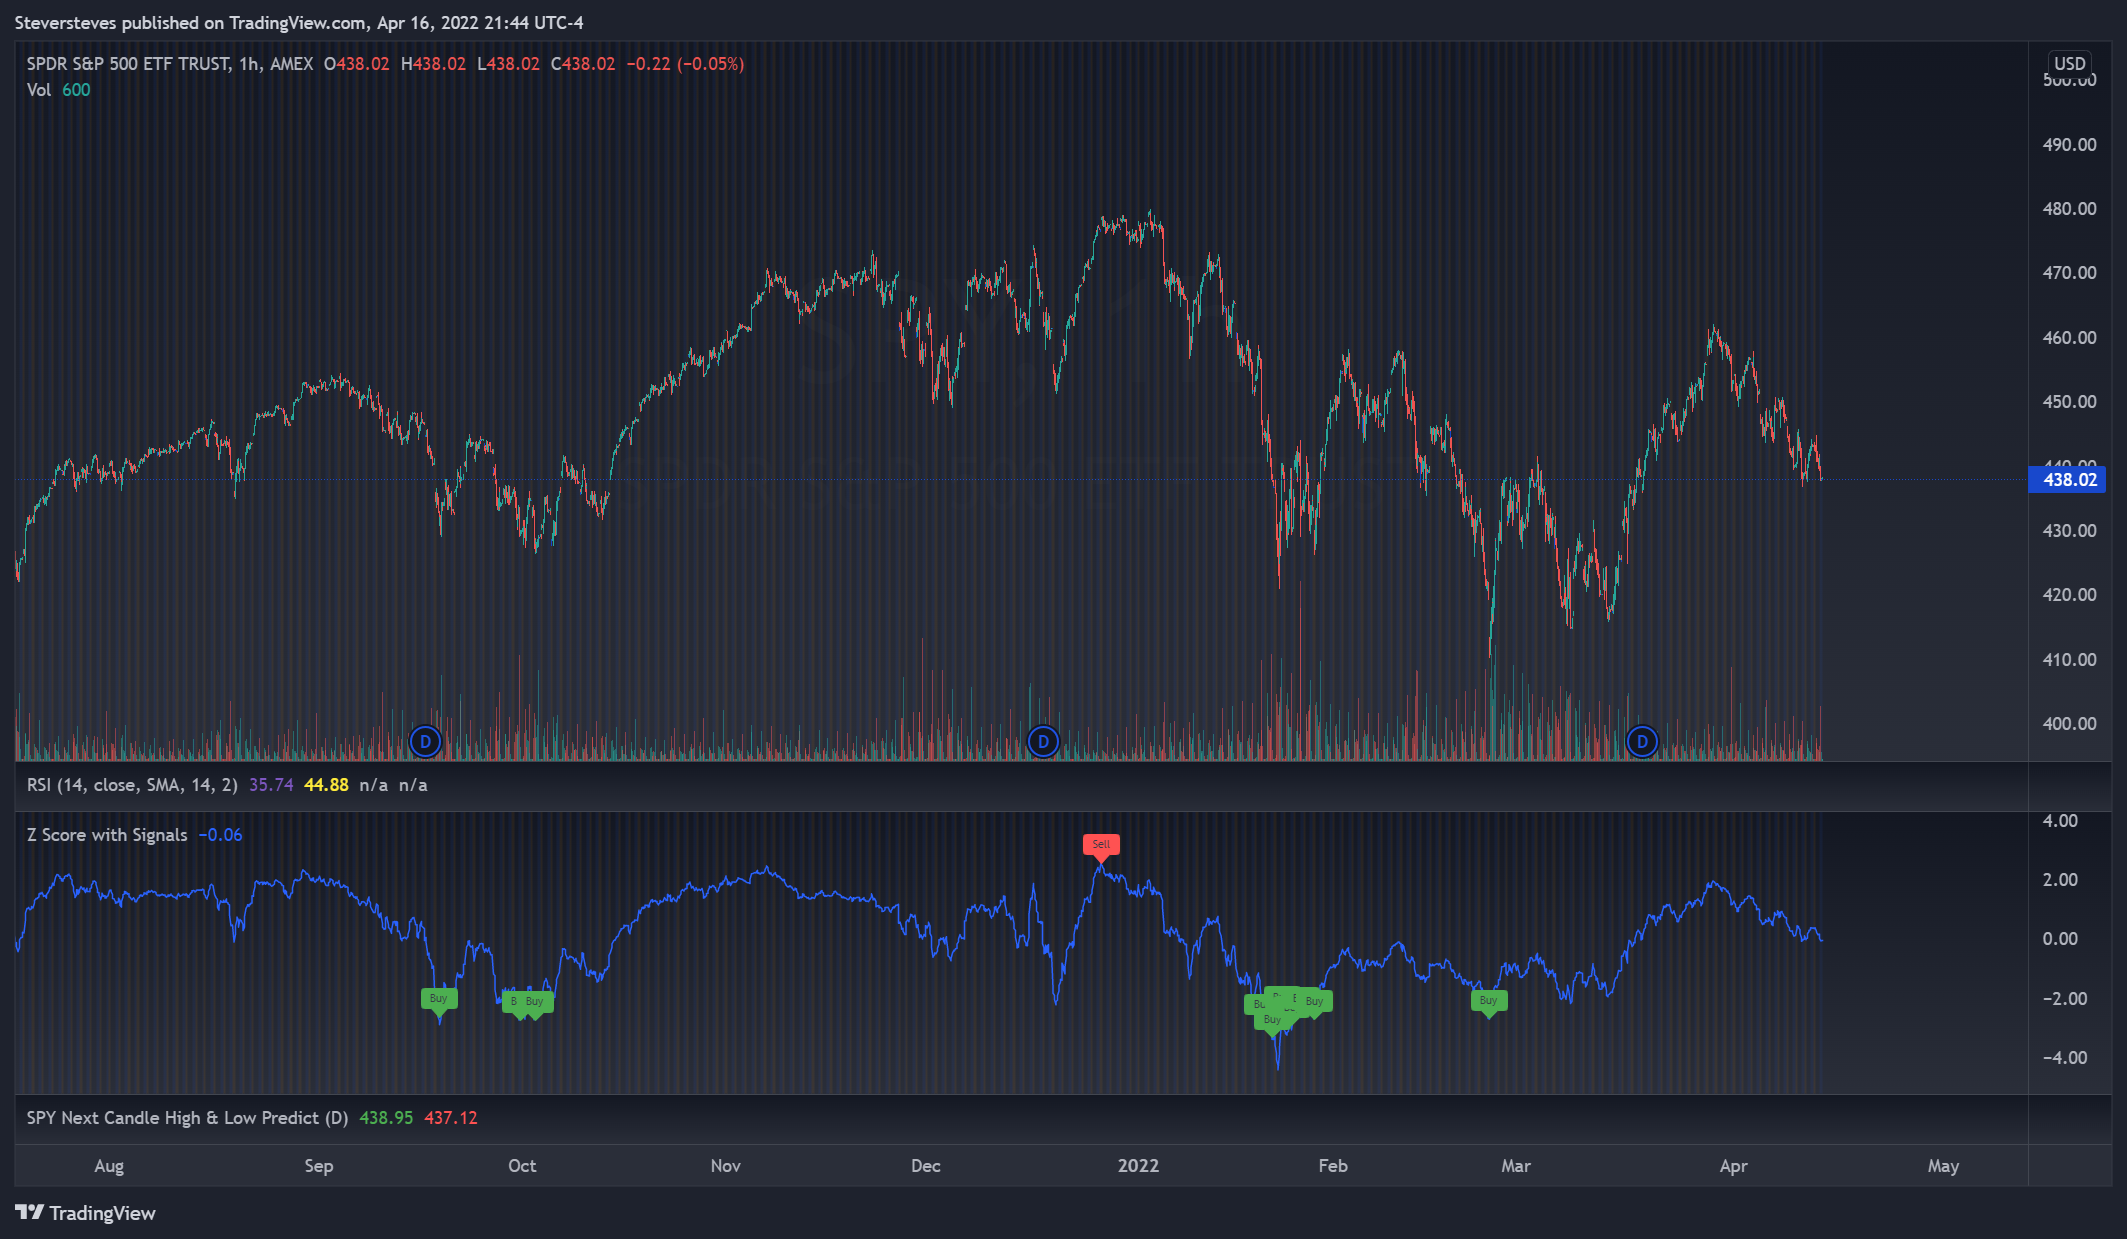Click the Buy signal label in early March
Image resolution: width=2127 pixels, height=1239 pixels.
pos(1489,1000)
